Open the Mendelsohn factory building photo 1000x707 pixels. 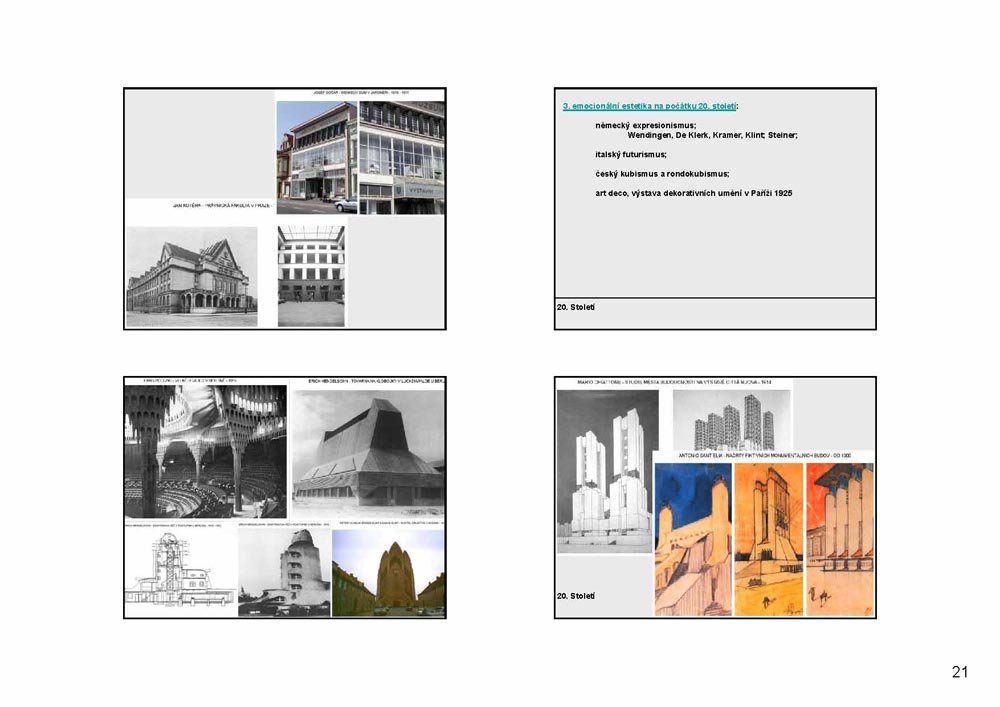point(369,451)
